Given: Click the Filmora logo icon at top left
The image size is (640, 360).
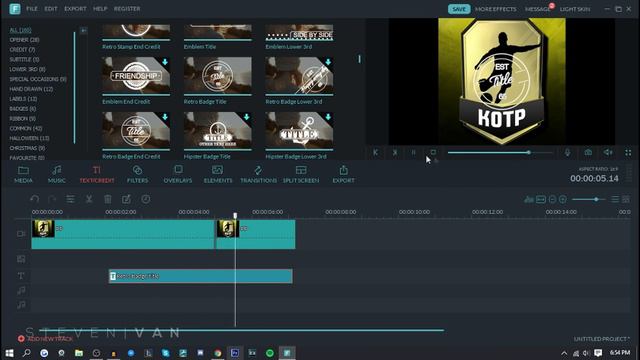Looking at the screenshot, I should 15,9.
